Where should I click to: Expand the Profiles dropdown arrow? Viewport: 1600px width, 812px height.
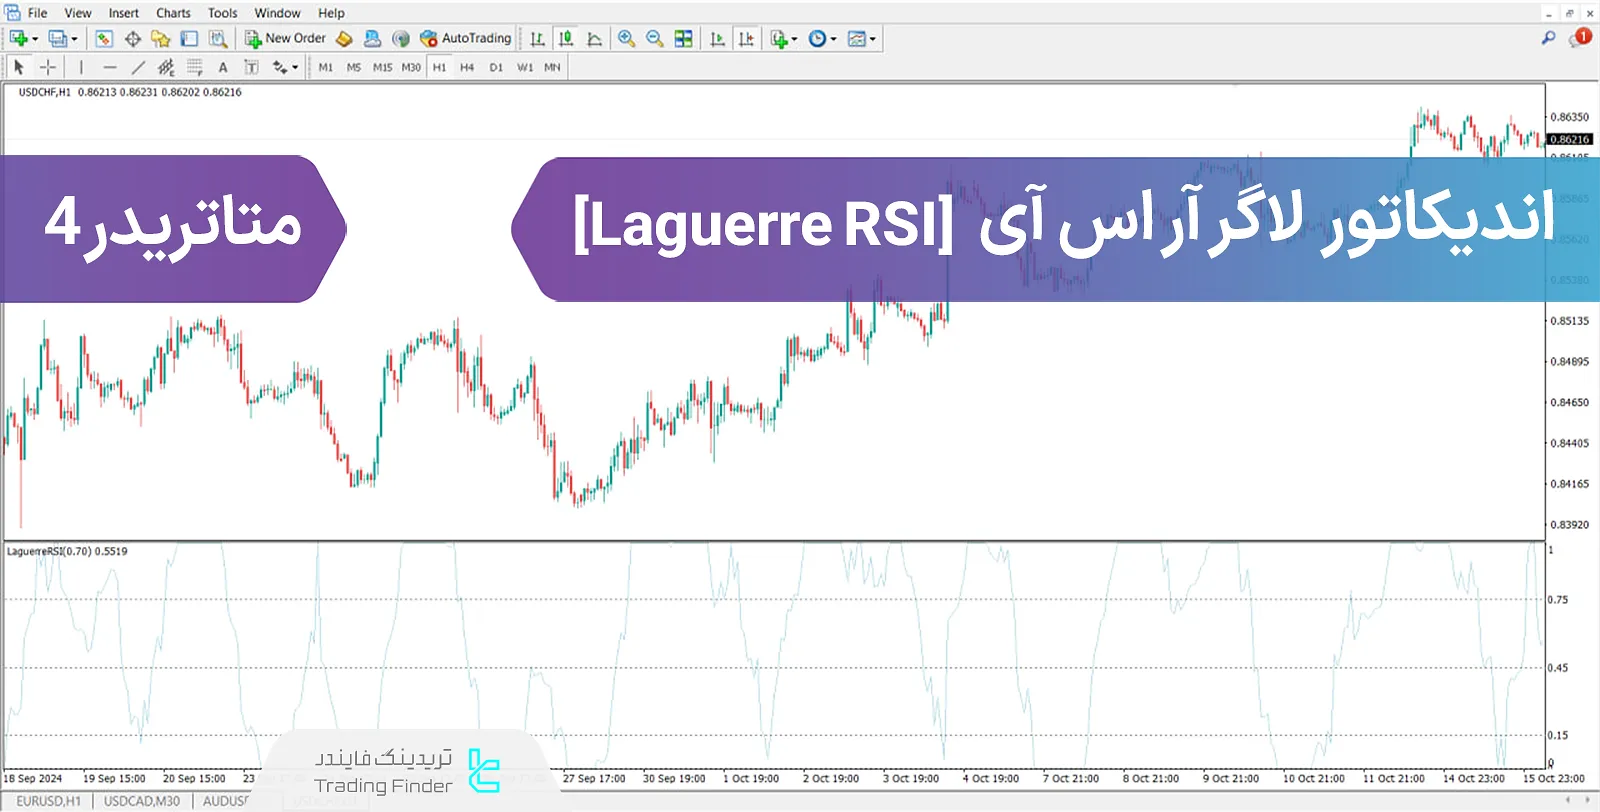[74, 39]
